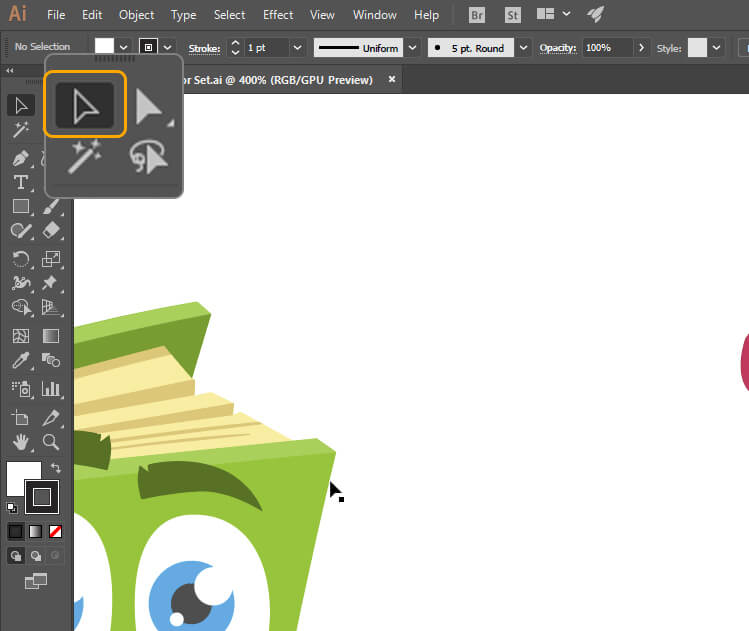Select the Paintbrush tool
The width and height of the screenshot is (749, 631).
pyautogui.click(x=51, y=206)
